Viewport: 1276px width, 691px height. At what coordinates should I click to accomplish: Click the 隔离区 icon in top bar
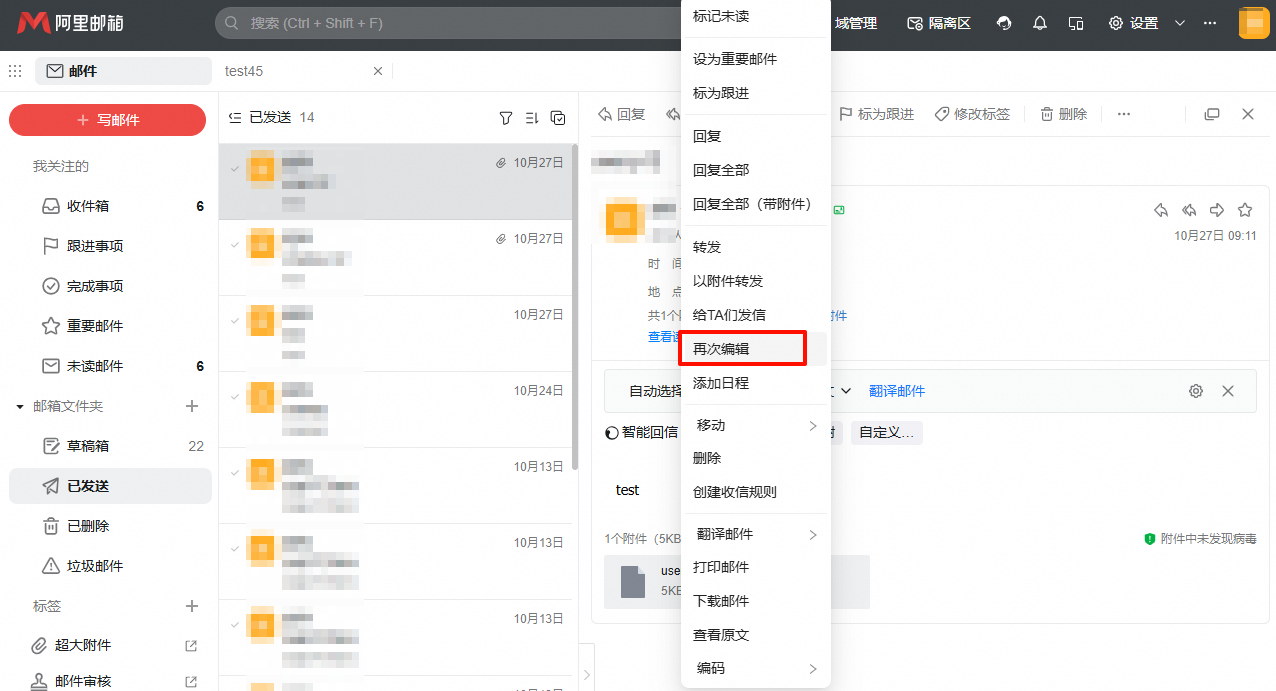click(x=914, y=23)
